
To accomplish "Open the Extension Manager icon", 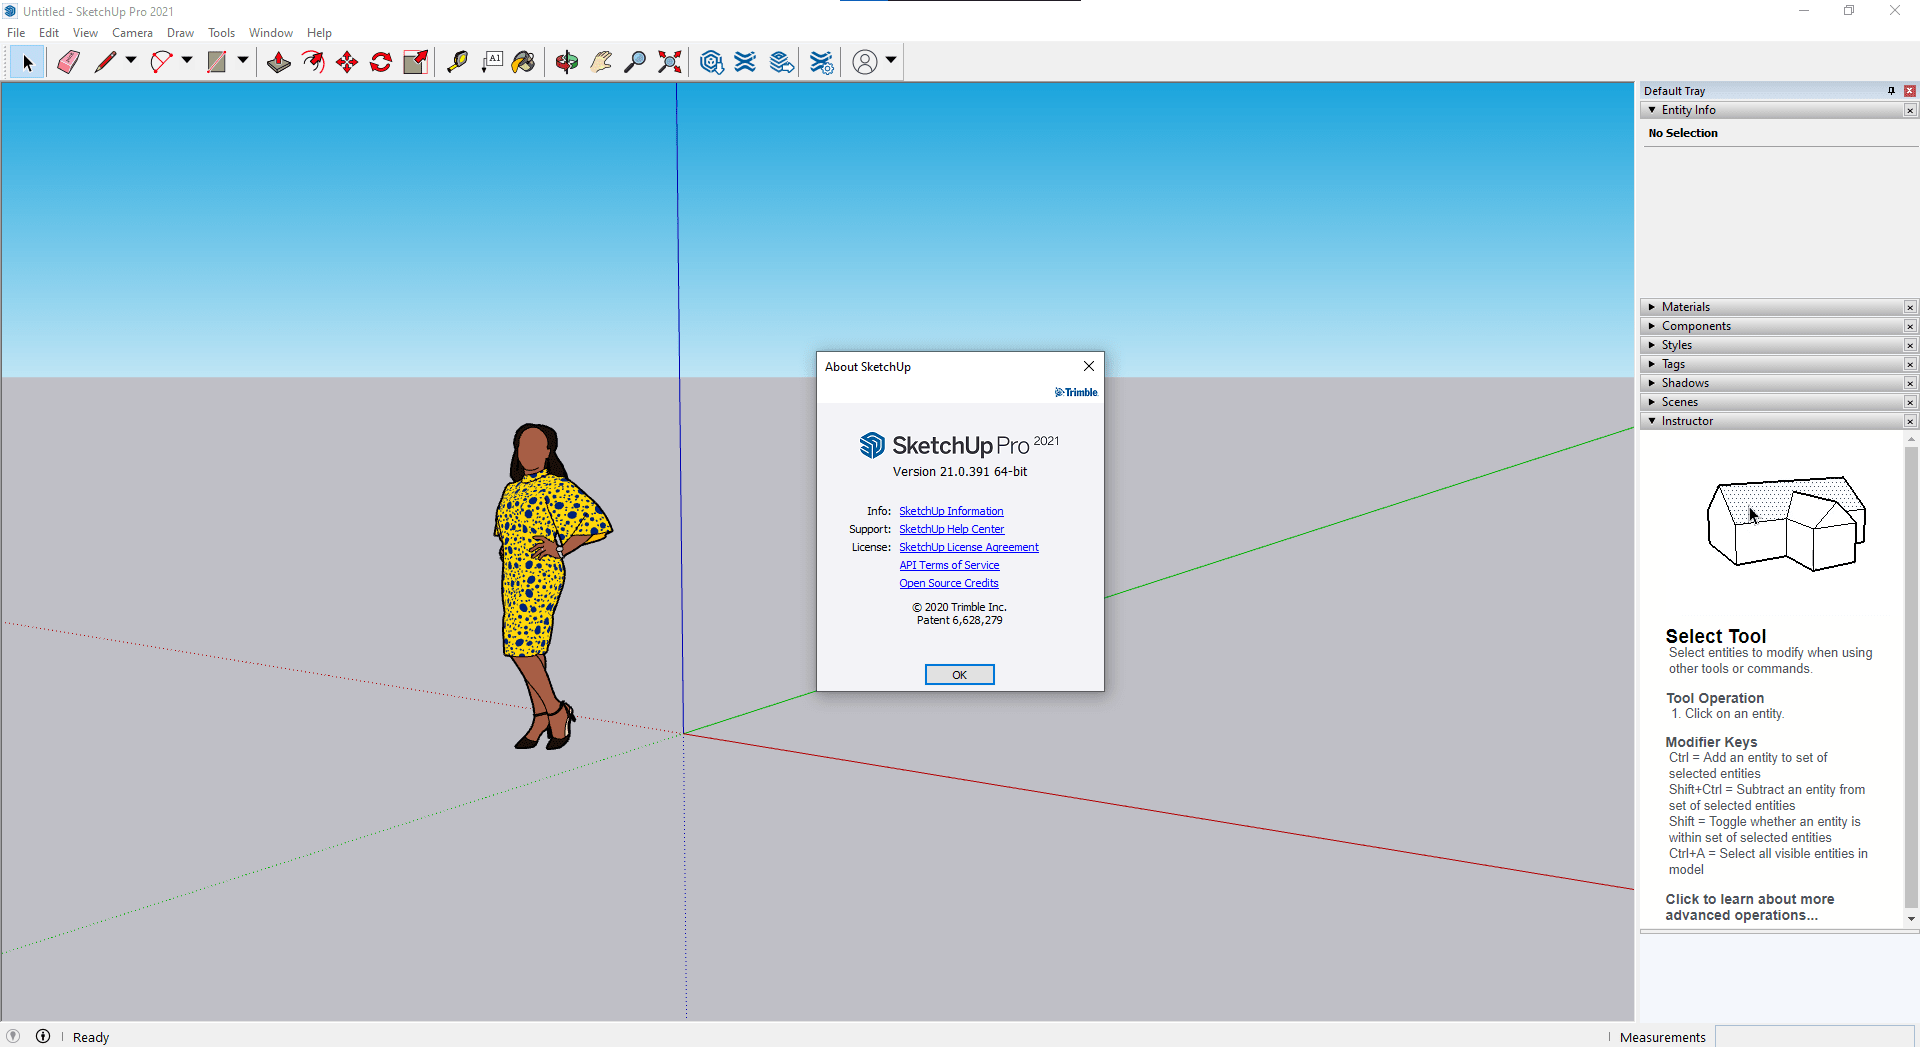I will click(821, 62).
